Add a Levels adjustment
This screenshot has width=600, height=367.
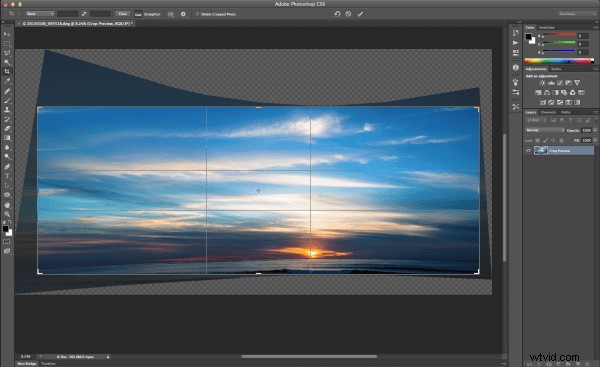pos(551,83)
